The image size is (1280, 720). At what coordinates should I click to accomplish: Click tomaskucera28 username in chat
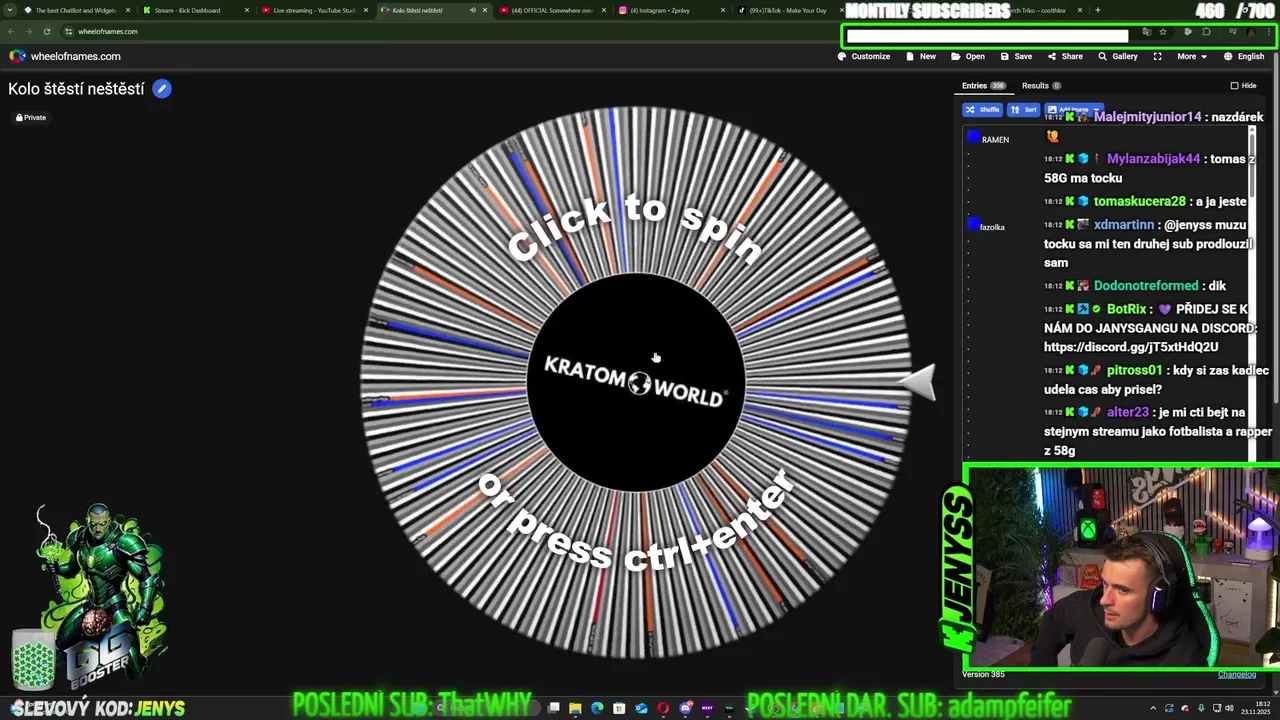pyautogui.click(x=1139, y=201)
